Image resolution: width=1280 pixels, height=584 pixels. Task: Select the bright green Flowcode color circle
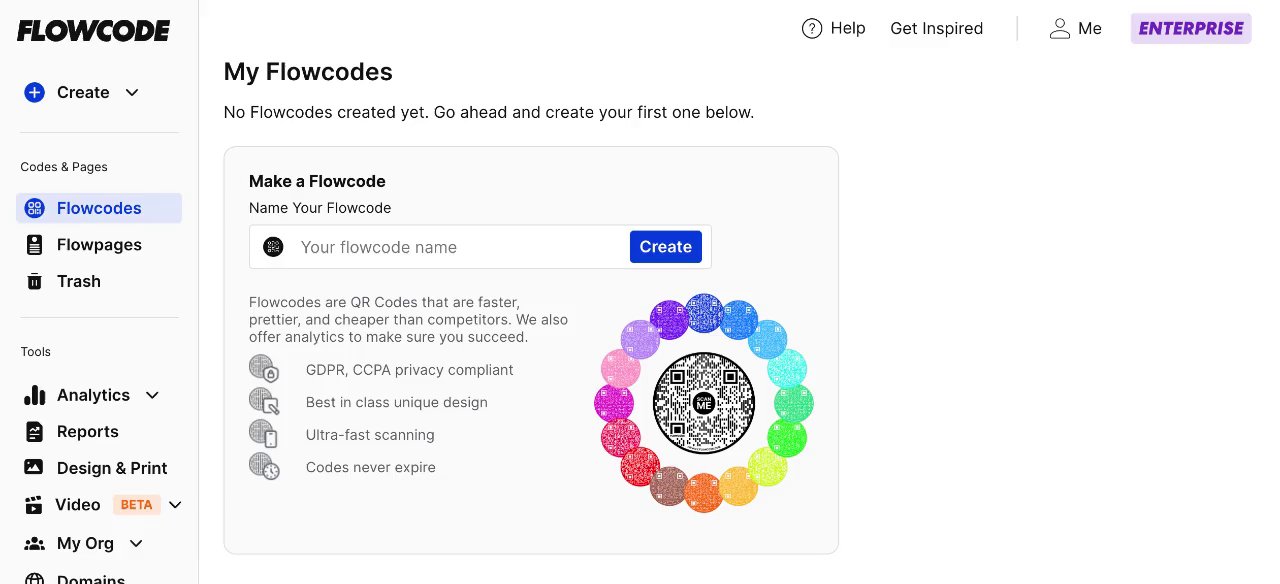click(787, 438)
